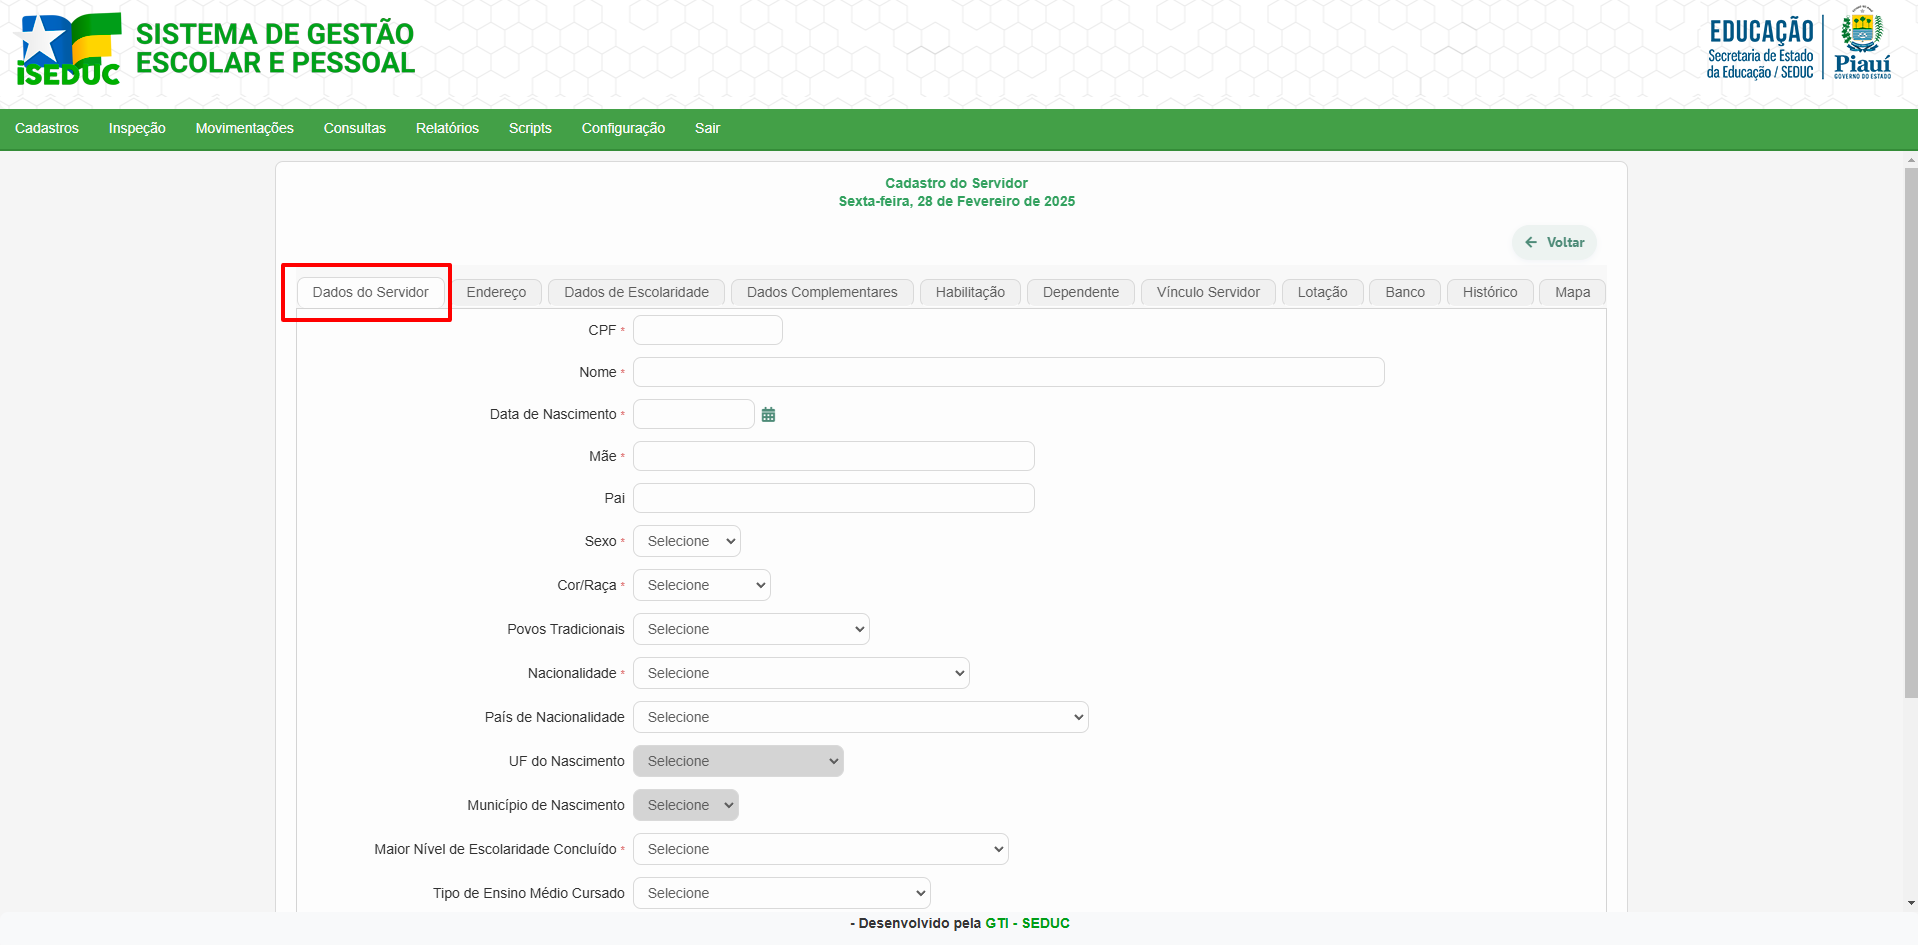Click the iSEDUC logo in the header

(69, 49)
